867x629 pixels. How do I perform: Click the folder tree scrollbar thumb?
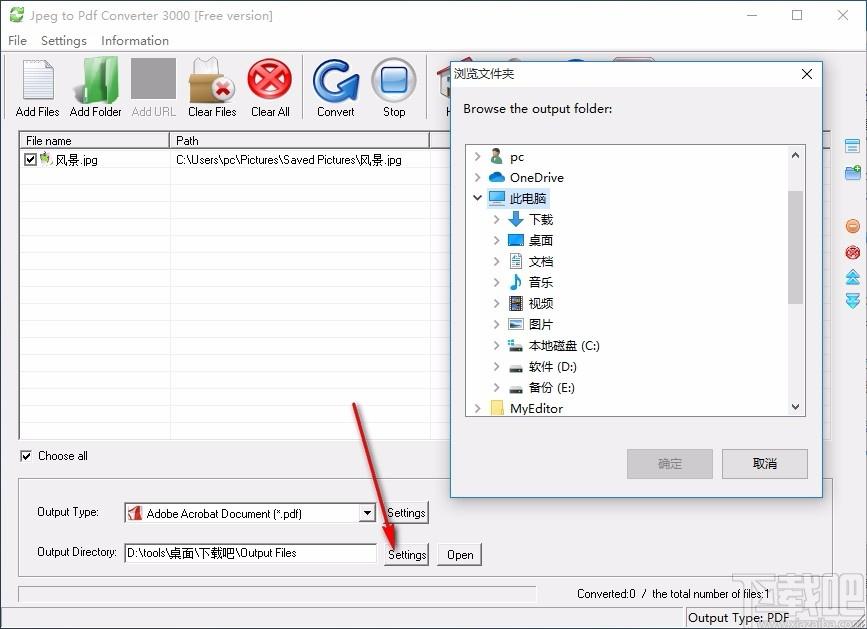pyautogui.click(x=795, y=247)
